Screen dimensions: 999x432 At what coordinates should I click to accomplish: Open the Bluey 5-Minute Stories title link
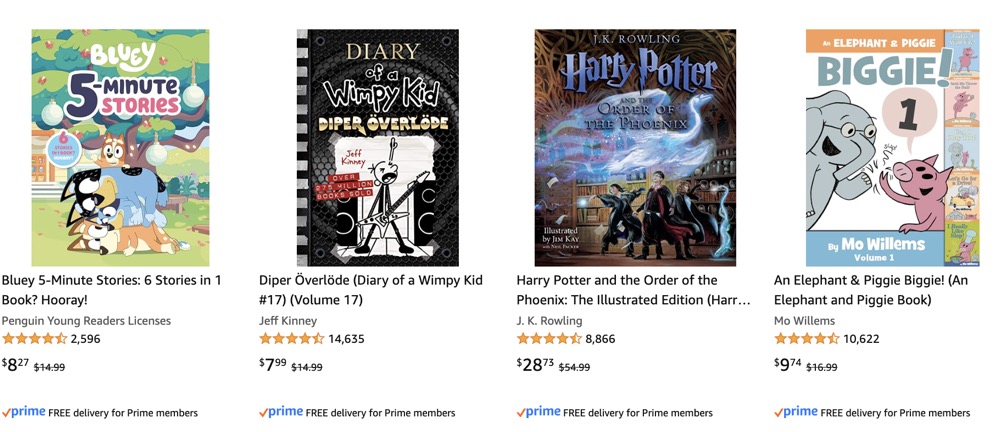coord(112,290)
